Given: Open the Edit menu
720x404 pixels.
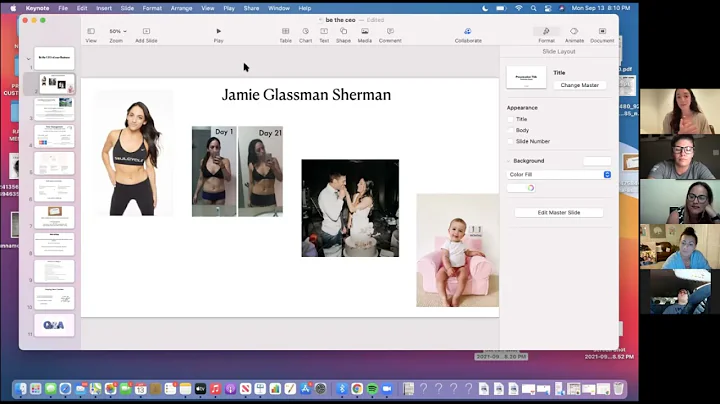Looking at the screenshot, I should (82, 8).
